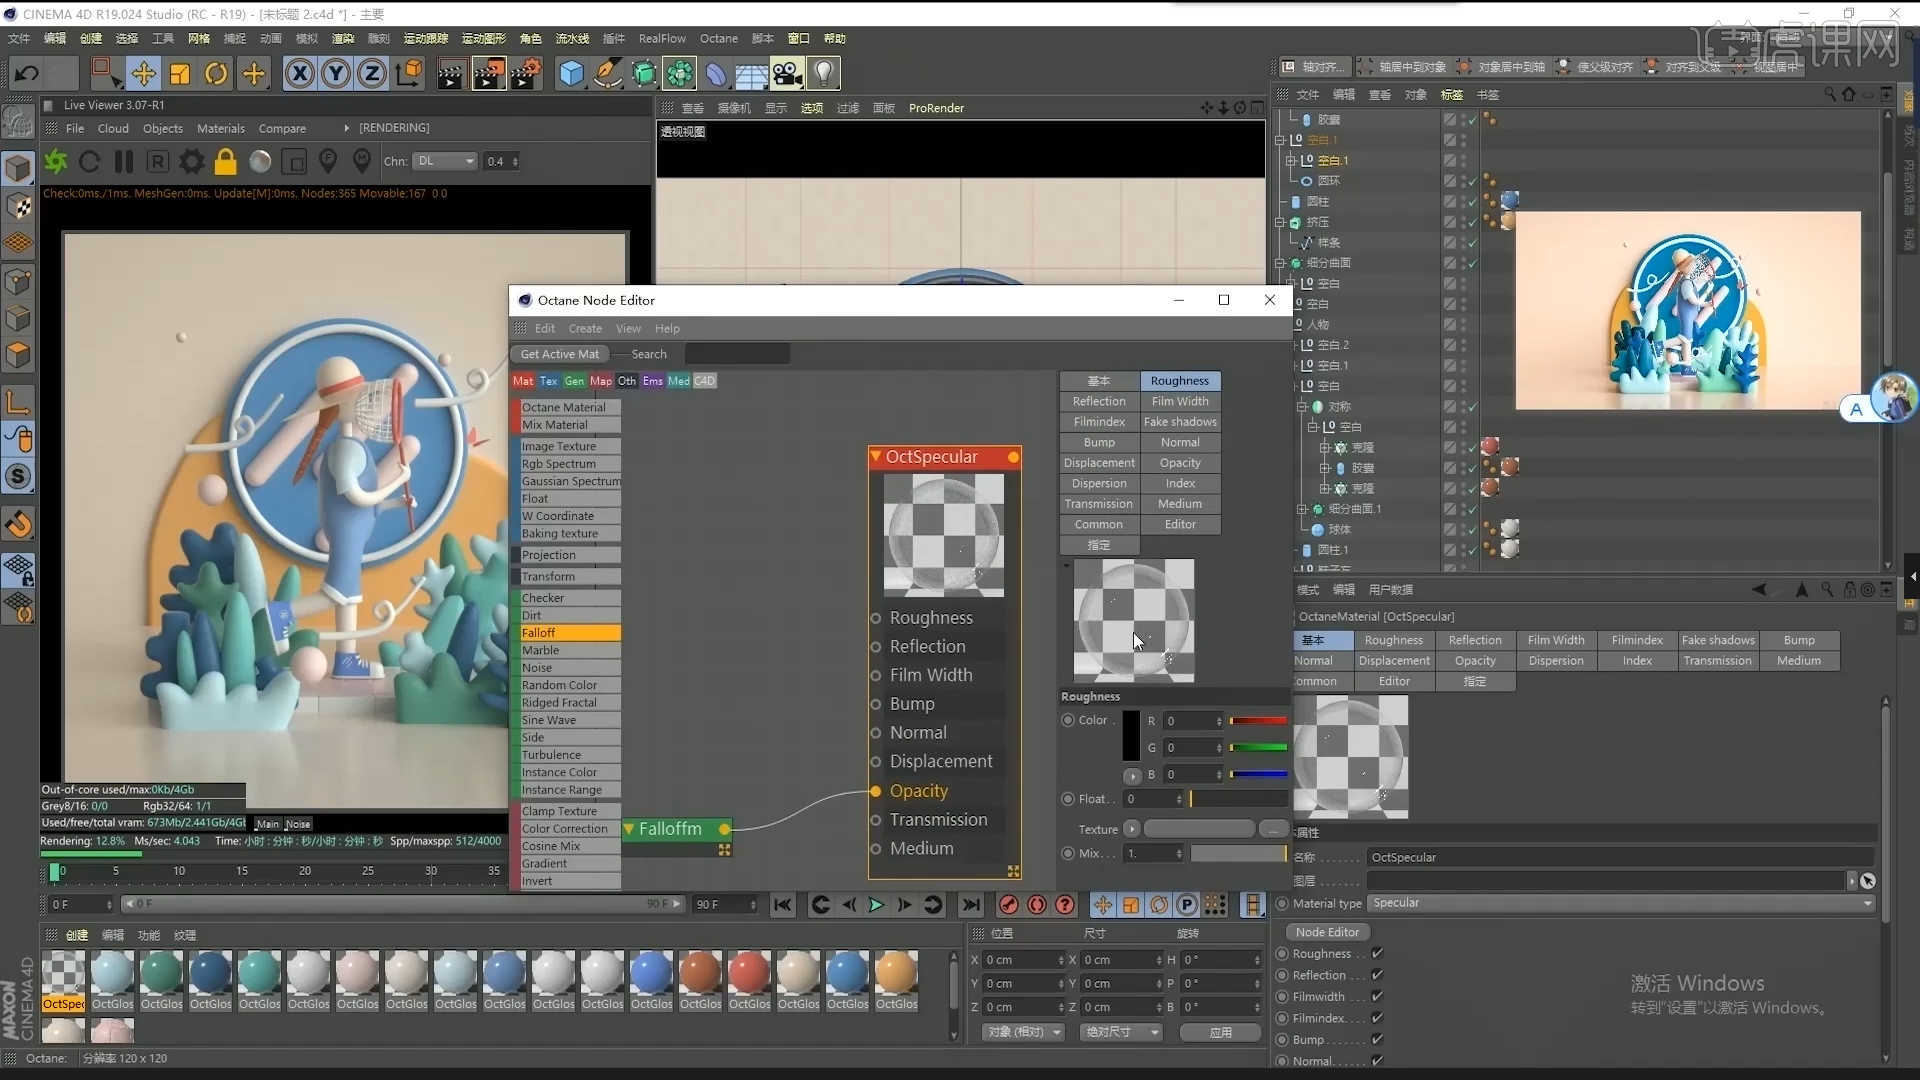Toggle Z axis lock
This screenshot has width=1920, height=1080.
tap(372, 73)
